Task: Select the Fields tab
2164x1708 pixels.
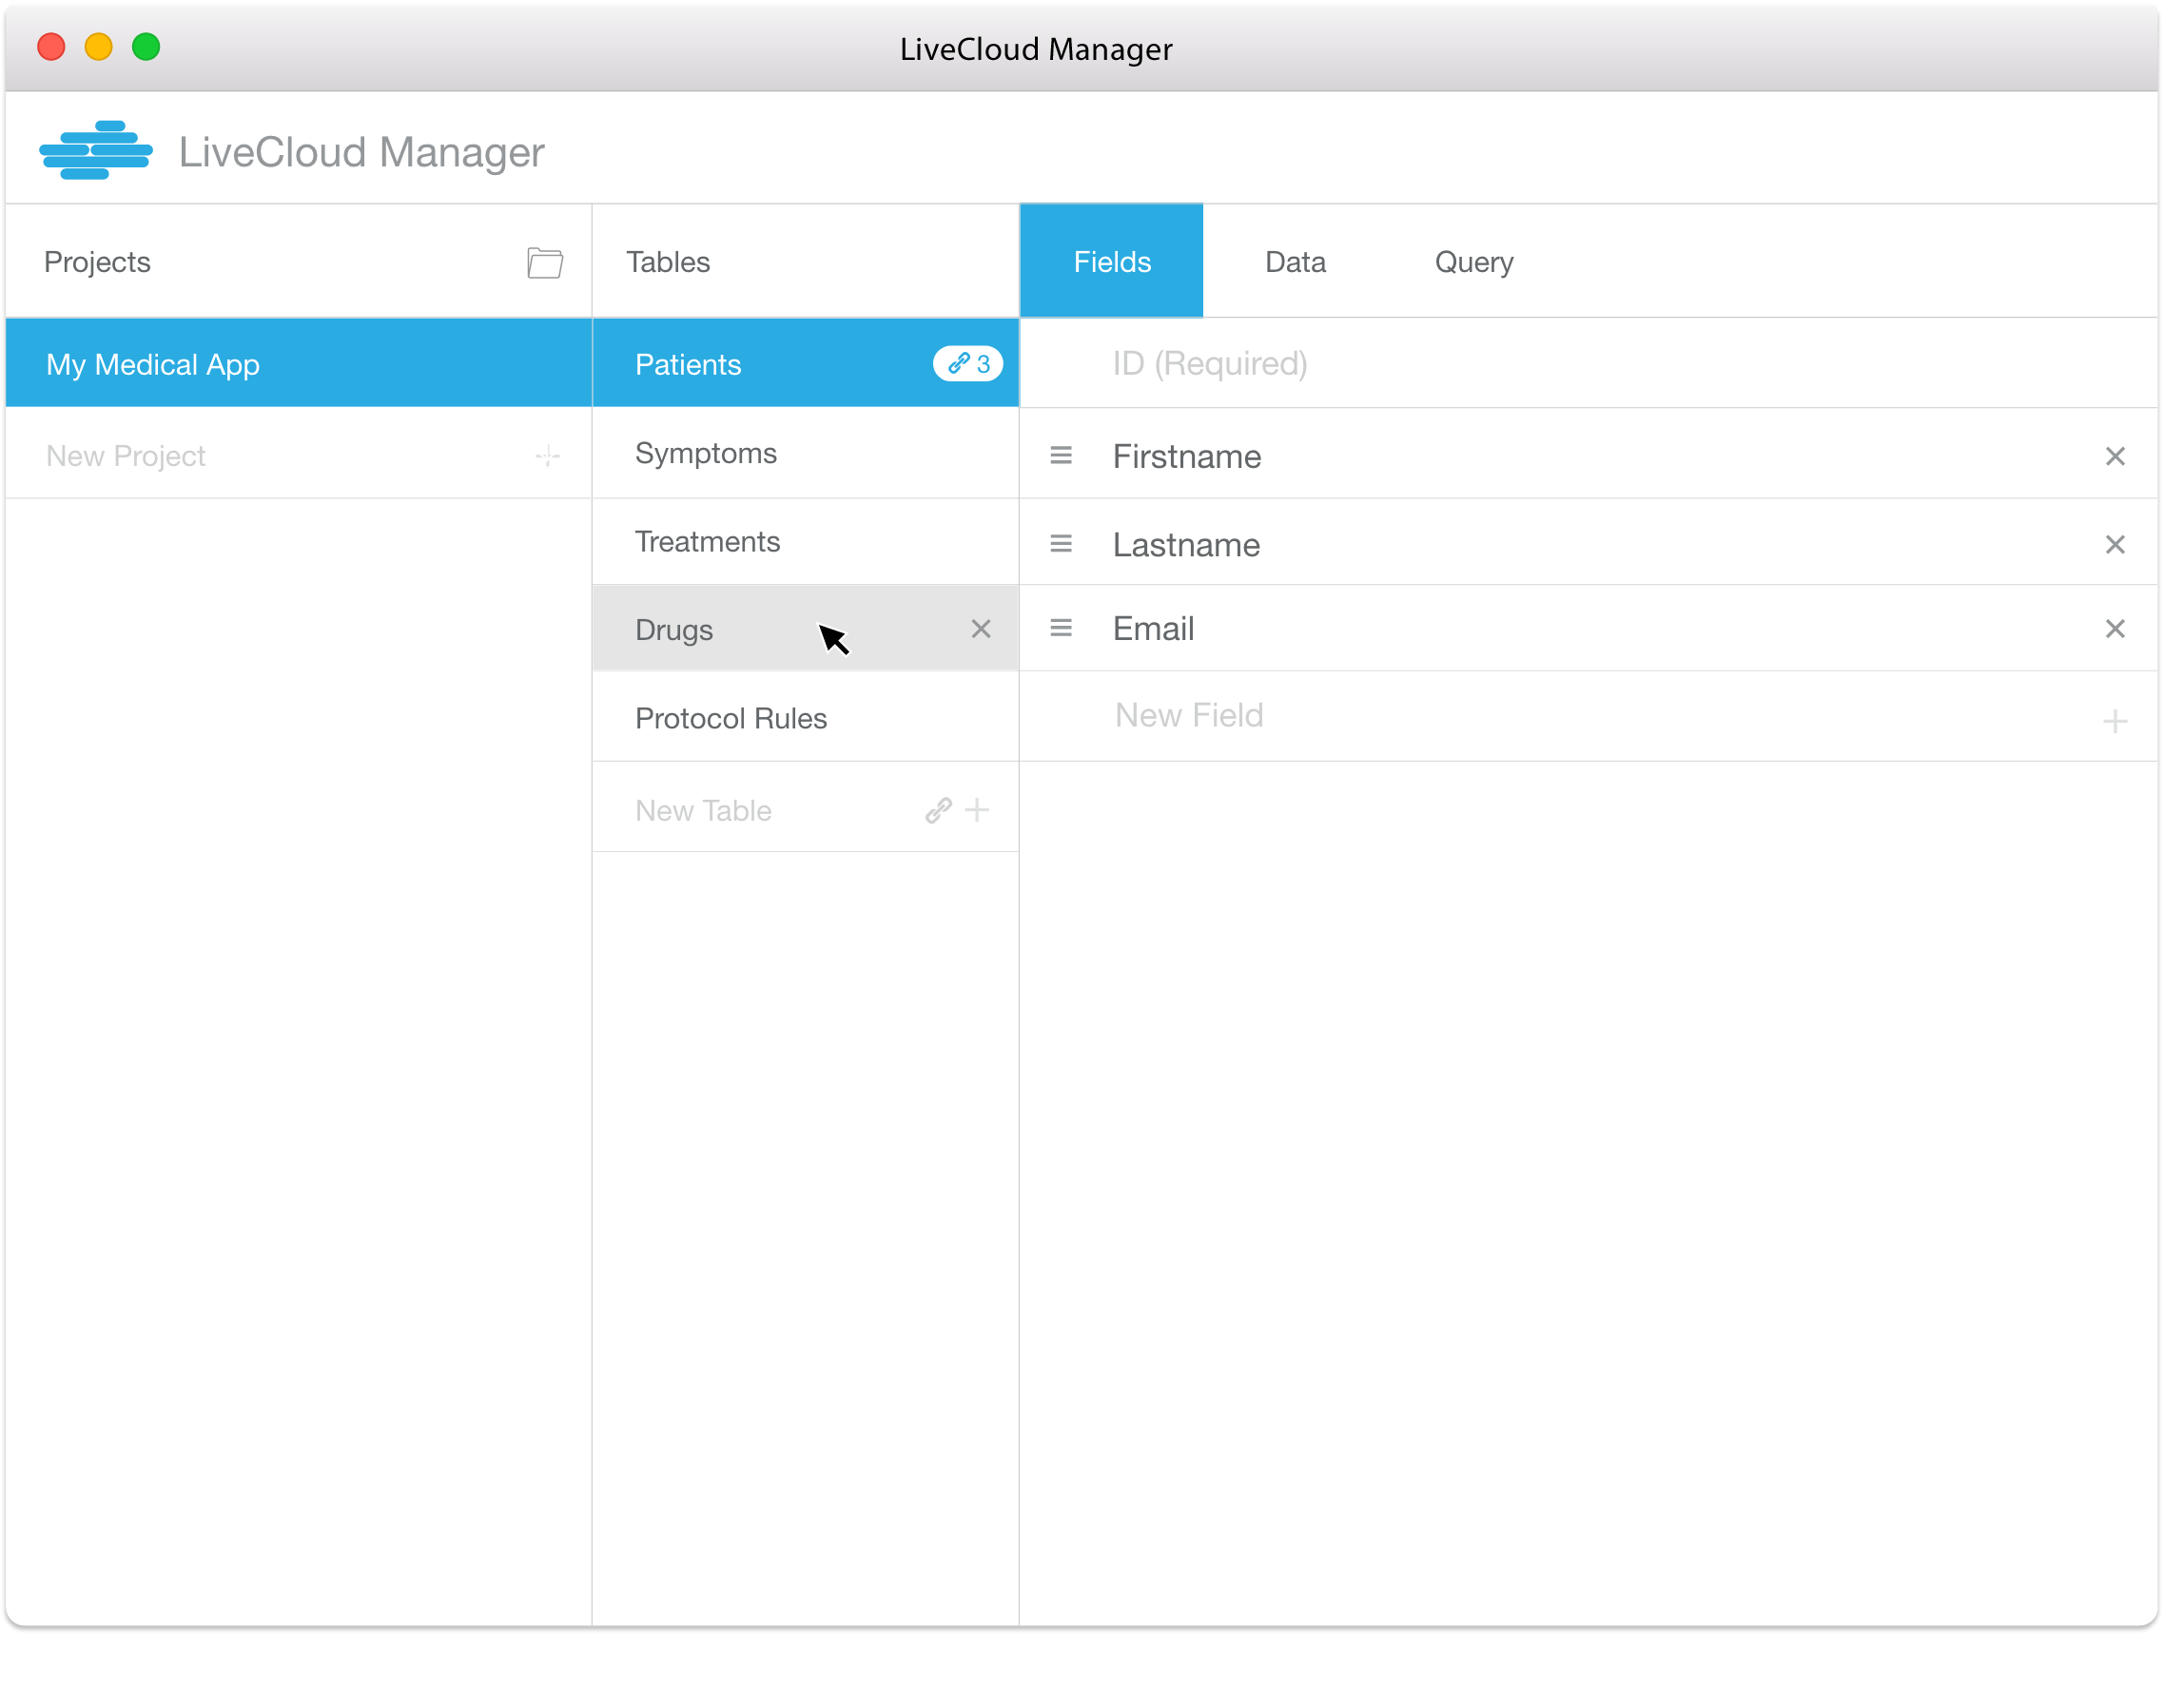Action: click(1111, 261)
